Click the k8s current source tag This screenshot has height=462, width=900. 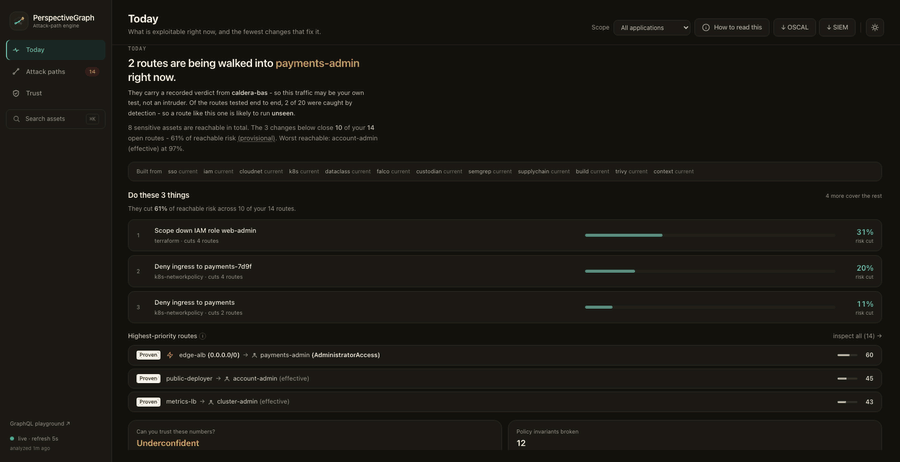pyautogui.click(x=304, y=172)
